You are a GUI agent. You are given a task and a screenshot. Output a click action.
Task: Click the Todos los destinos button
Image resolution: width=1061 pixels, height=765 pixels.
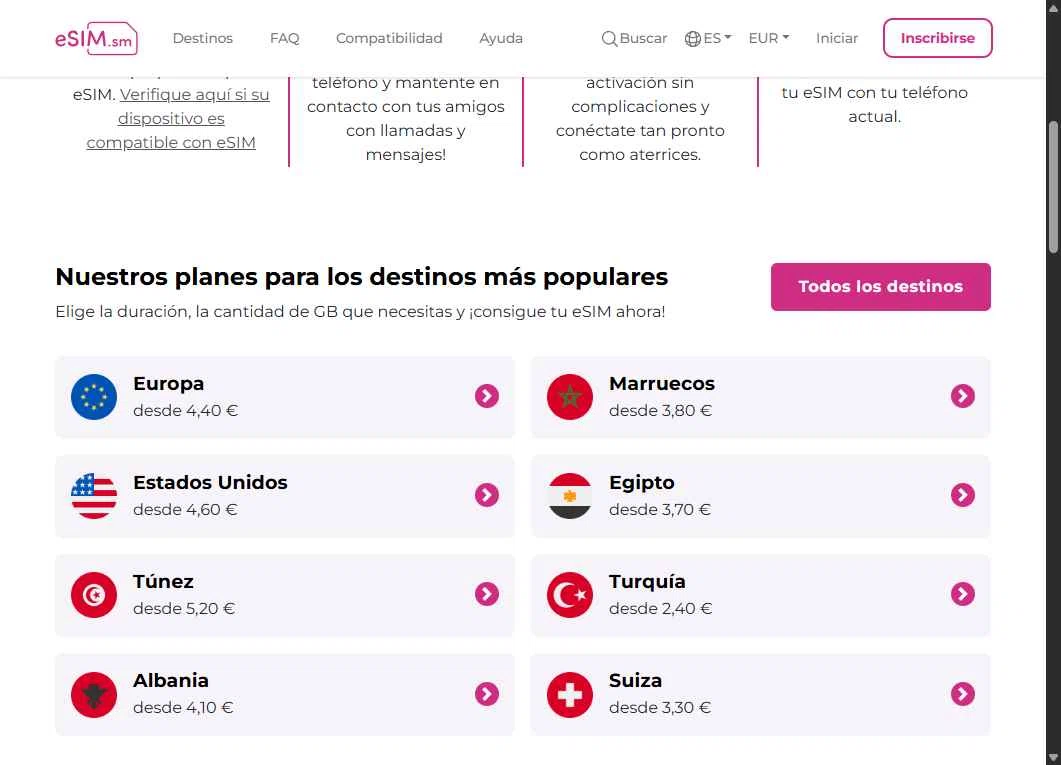pos(880,287)
